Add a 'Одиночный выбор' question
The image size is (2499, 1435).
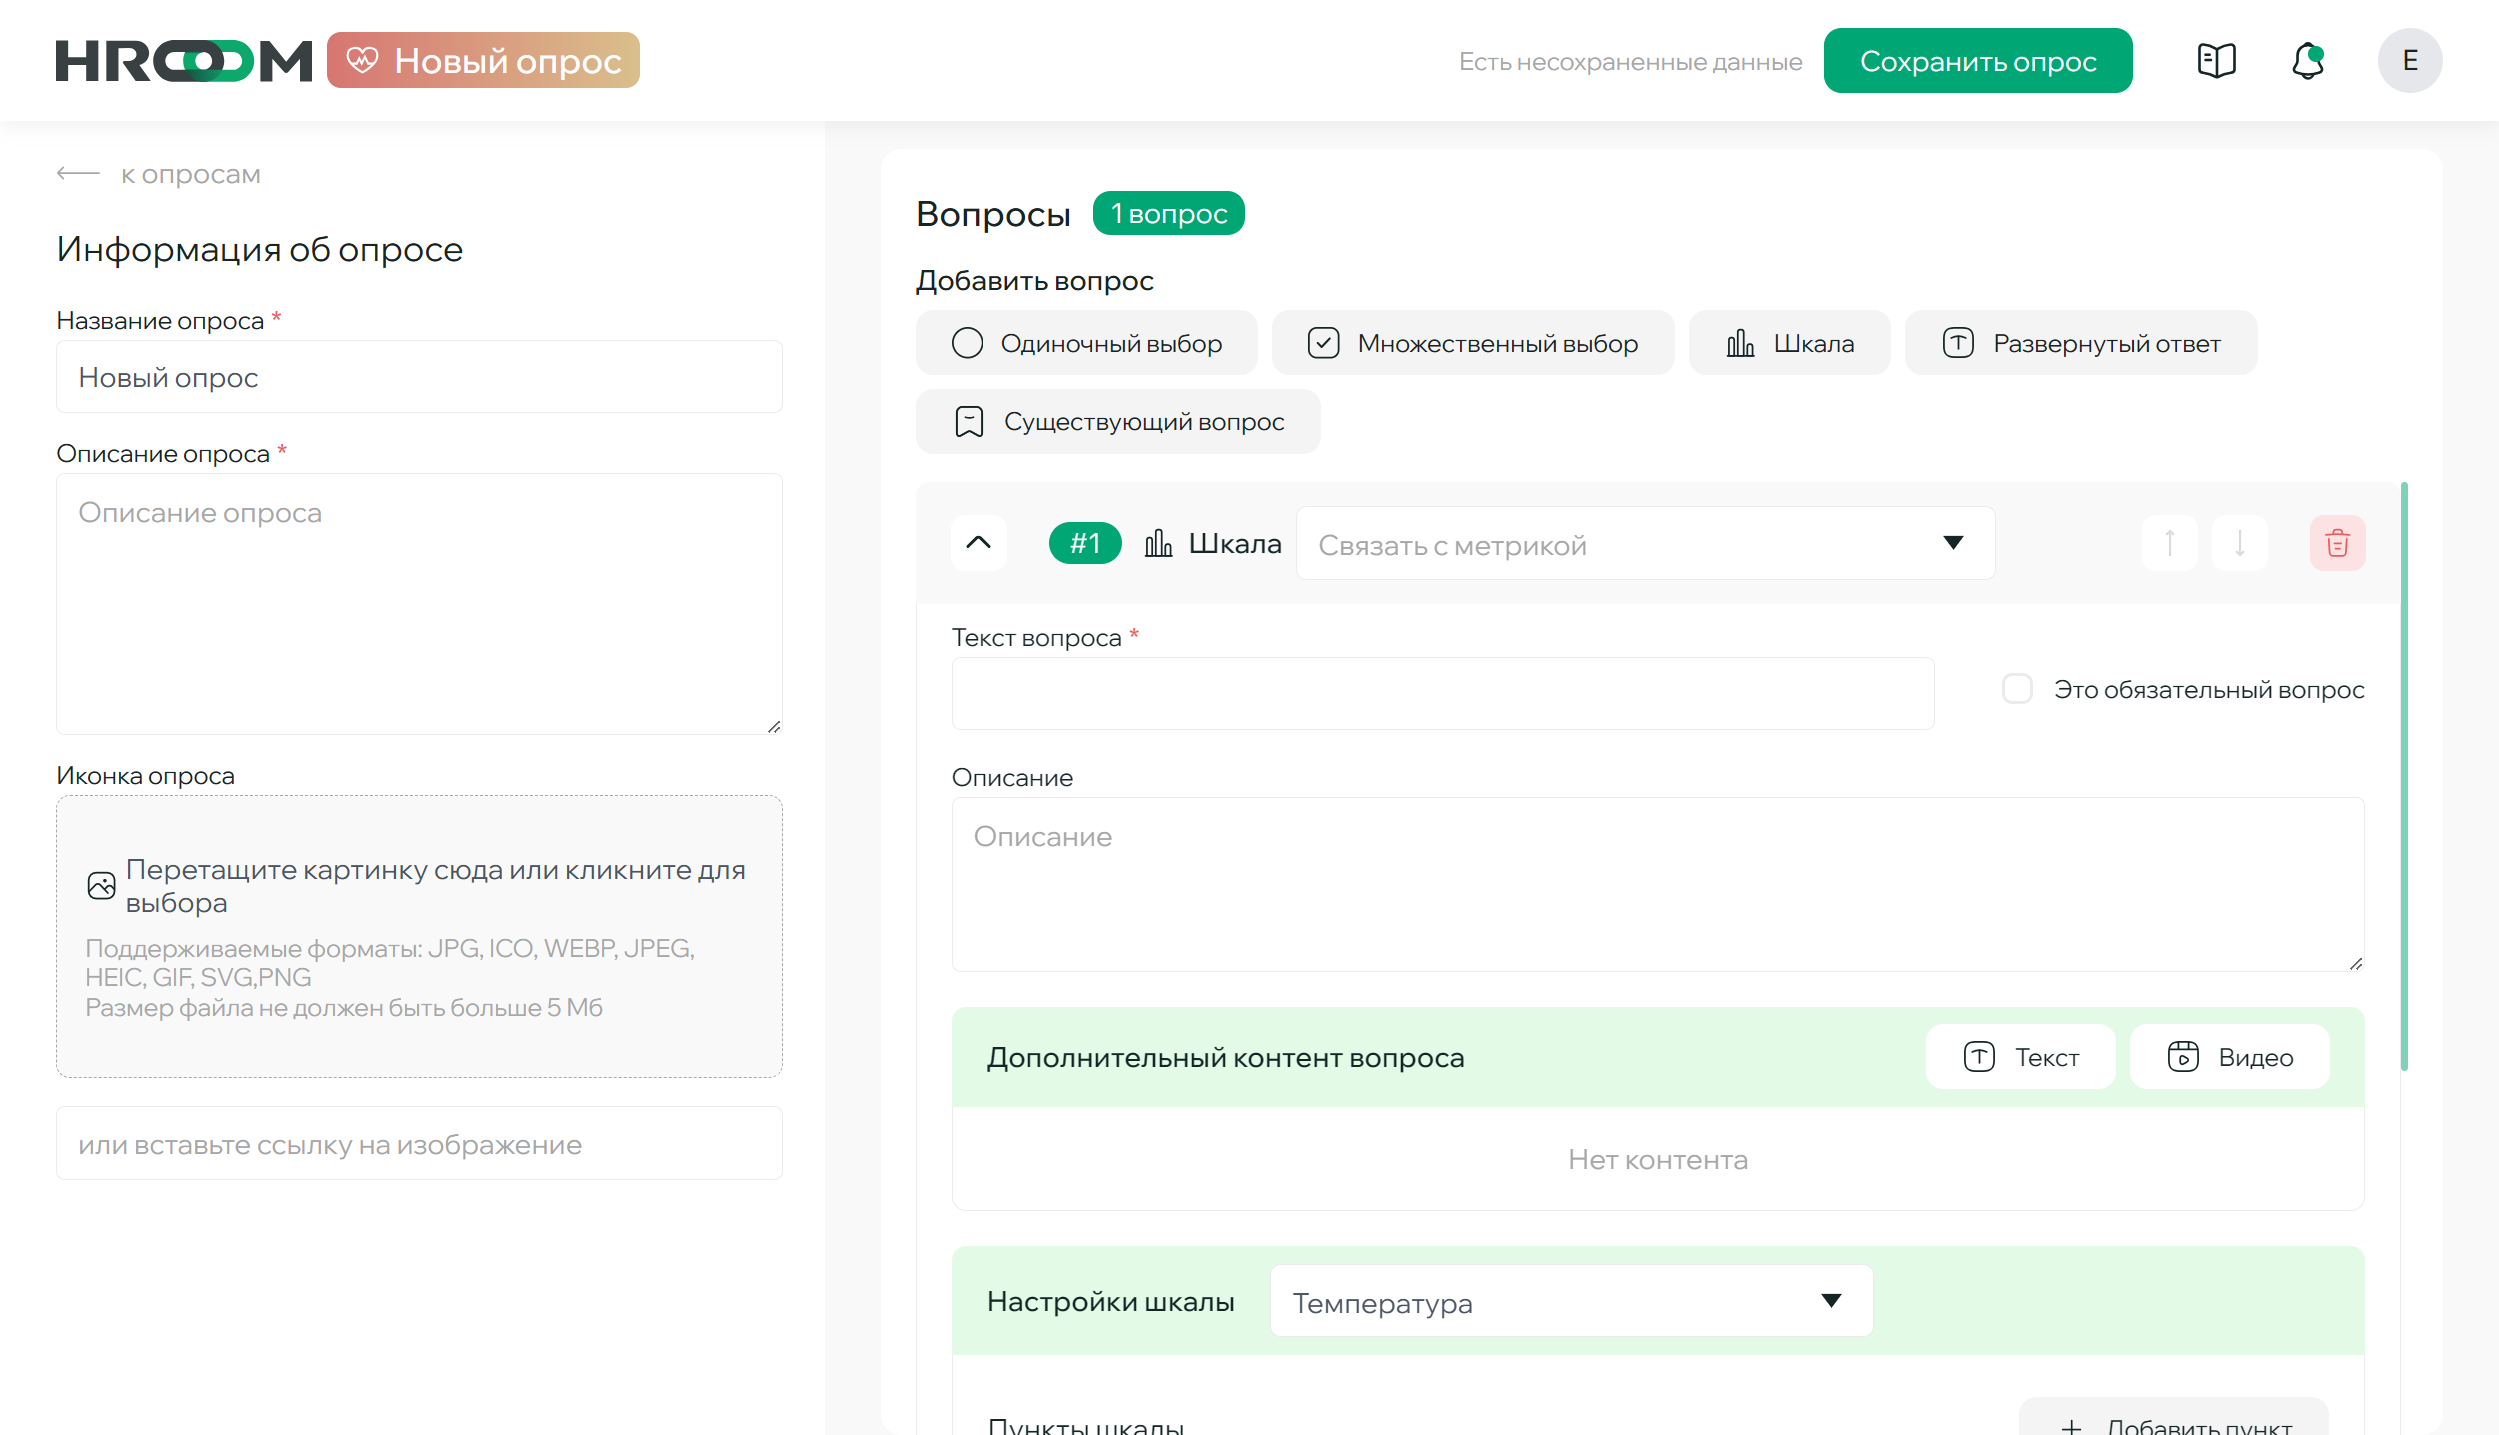pos(1086,343)
